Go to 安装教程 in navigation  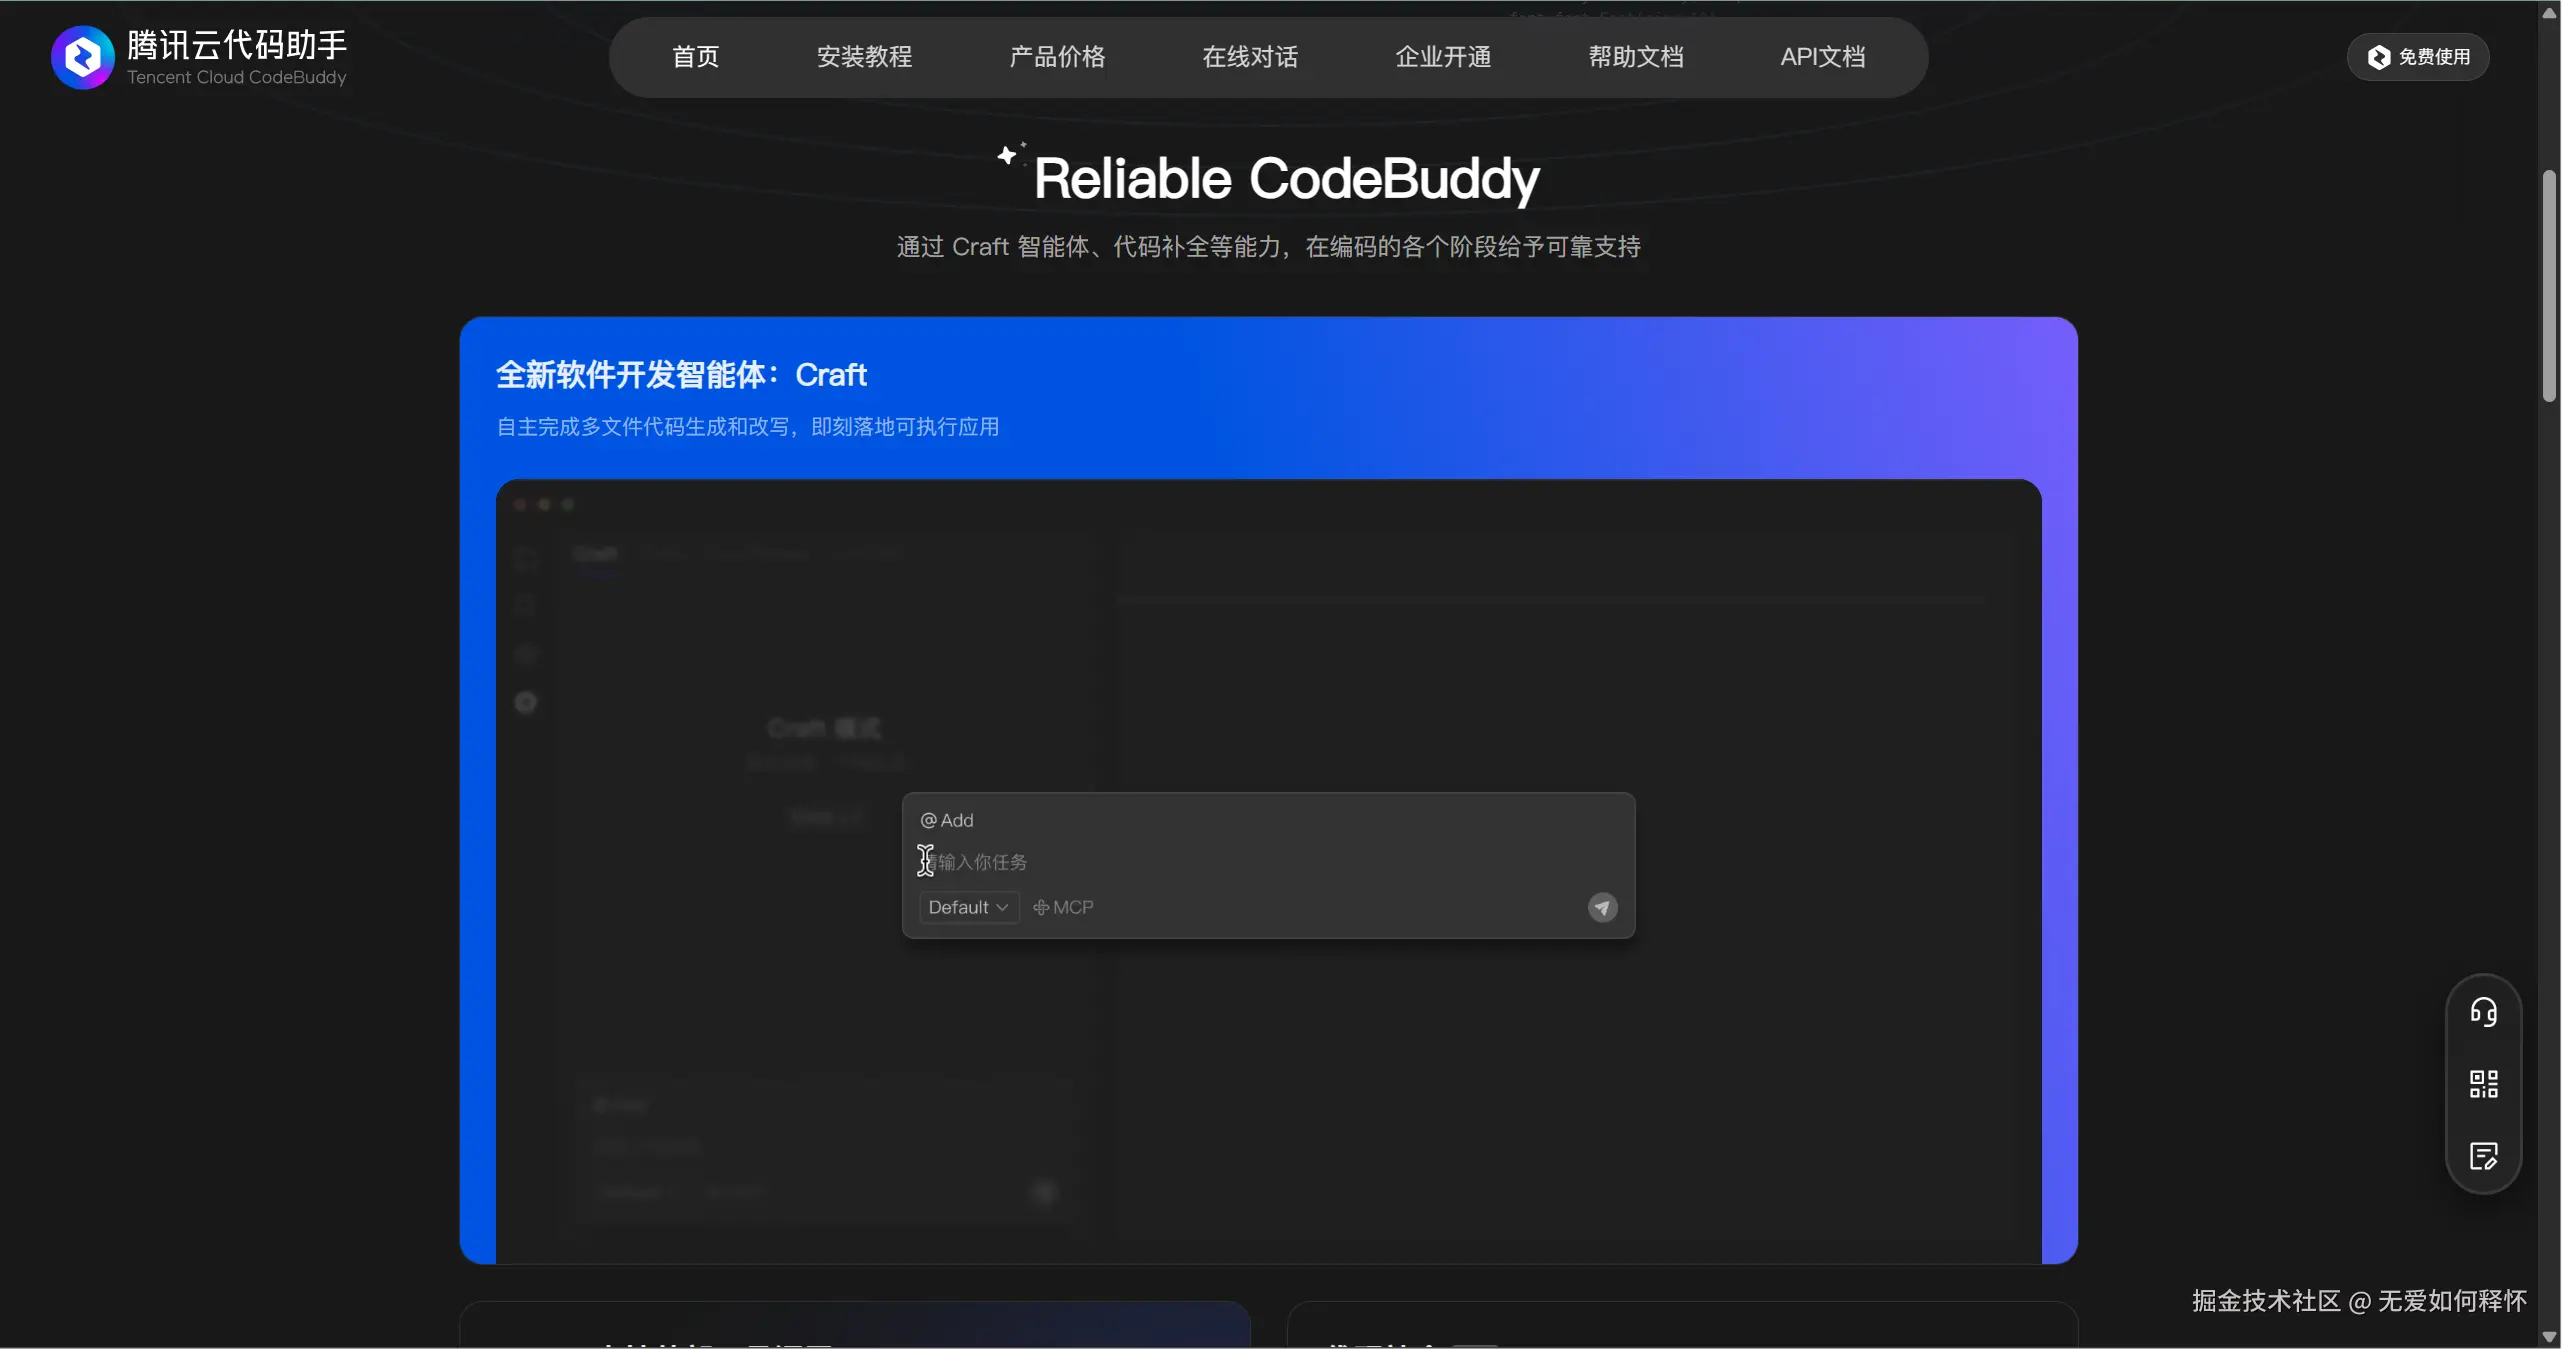[864, 57]
